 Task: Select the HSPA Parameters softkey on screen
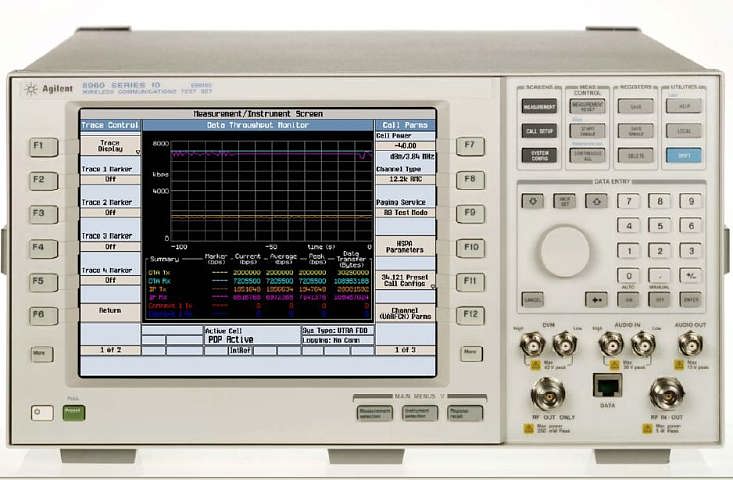tap(404, 245)
